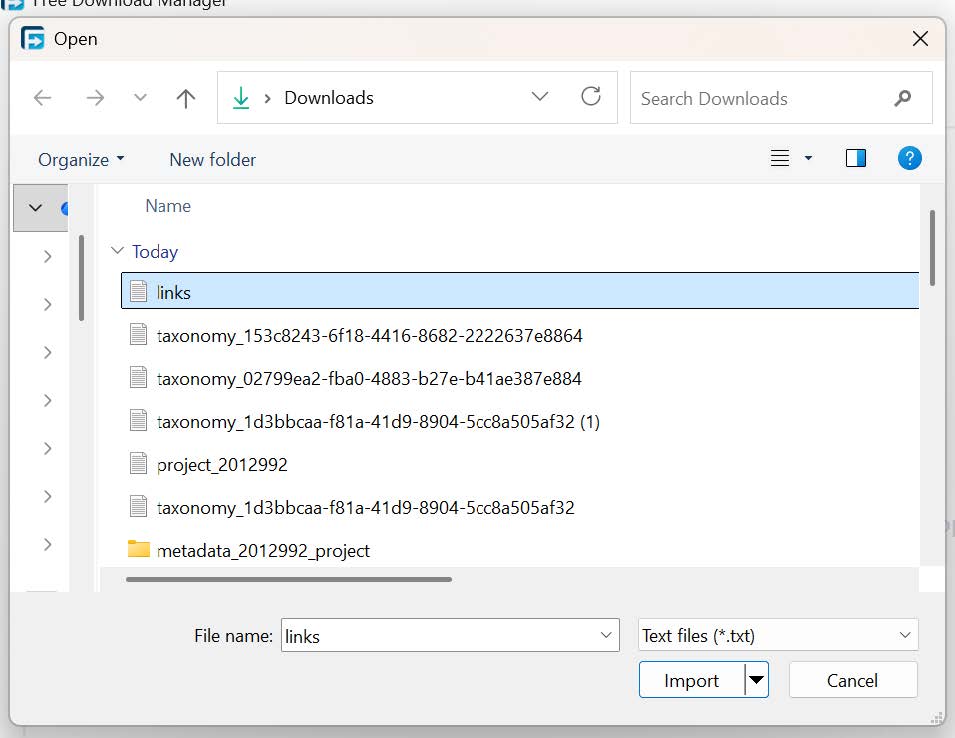Toggle the preview pane
Image resolution: width=955 pixels, height=738 pixels.
[x=856, y=158]
